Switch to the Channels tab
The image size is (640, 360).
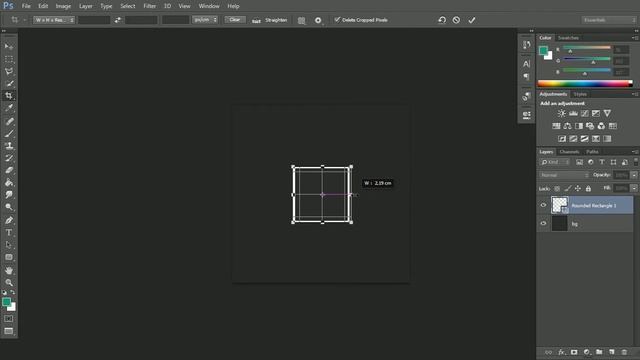click(569, 152)
